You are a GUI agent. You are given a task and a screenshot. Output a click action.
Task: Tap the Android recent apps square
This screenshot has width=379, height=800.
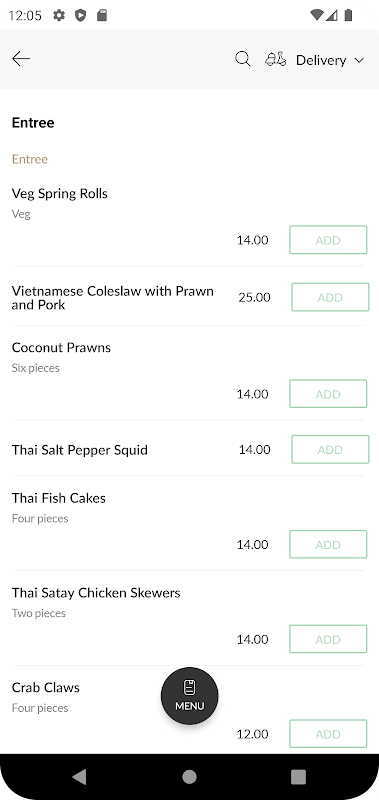coord(298,777)
